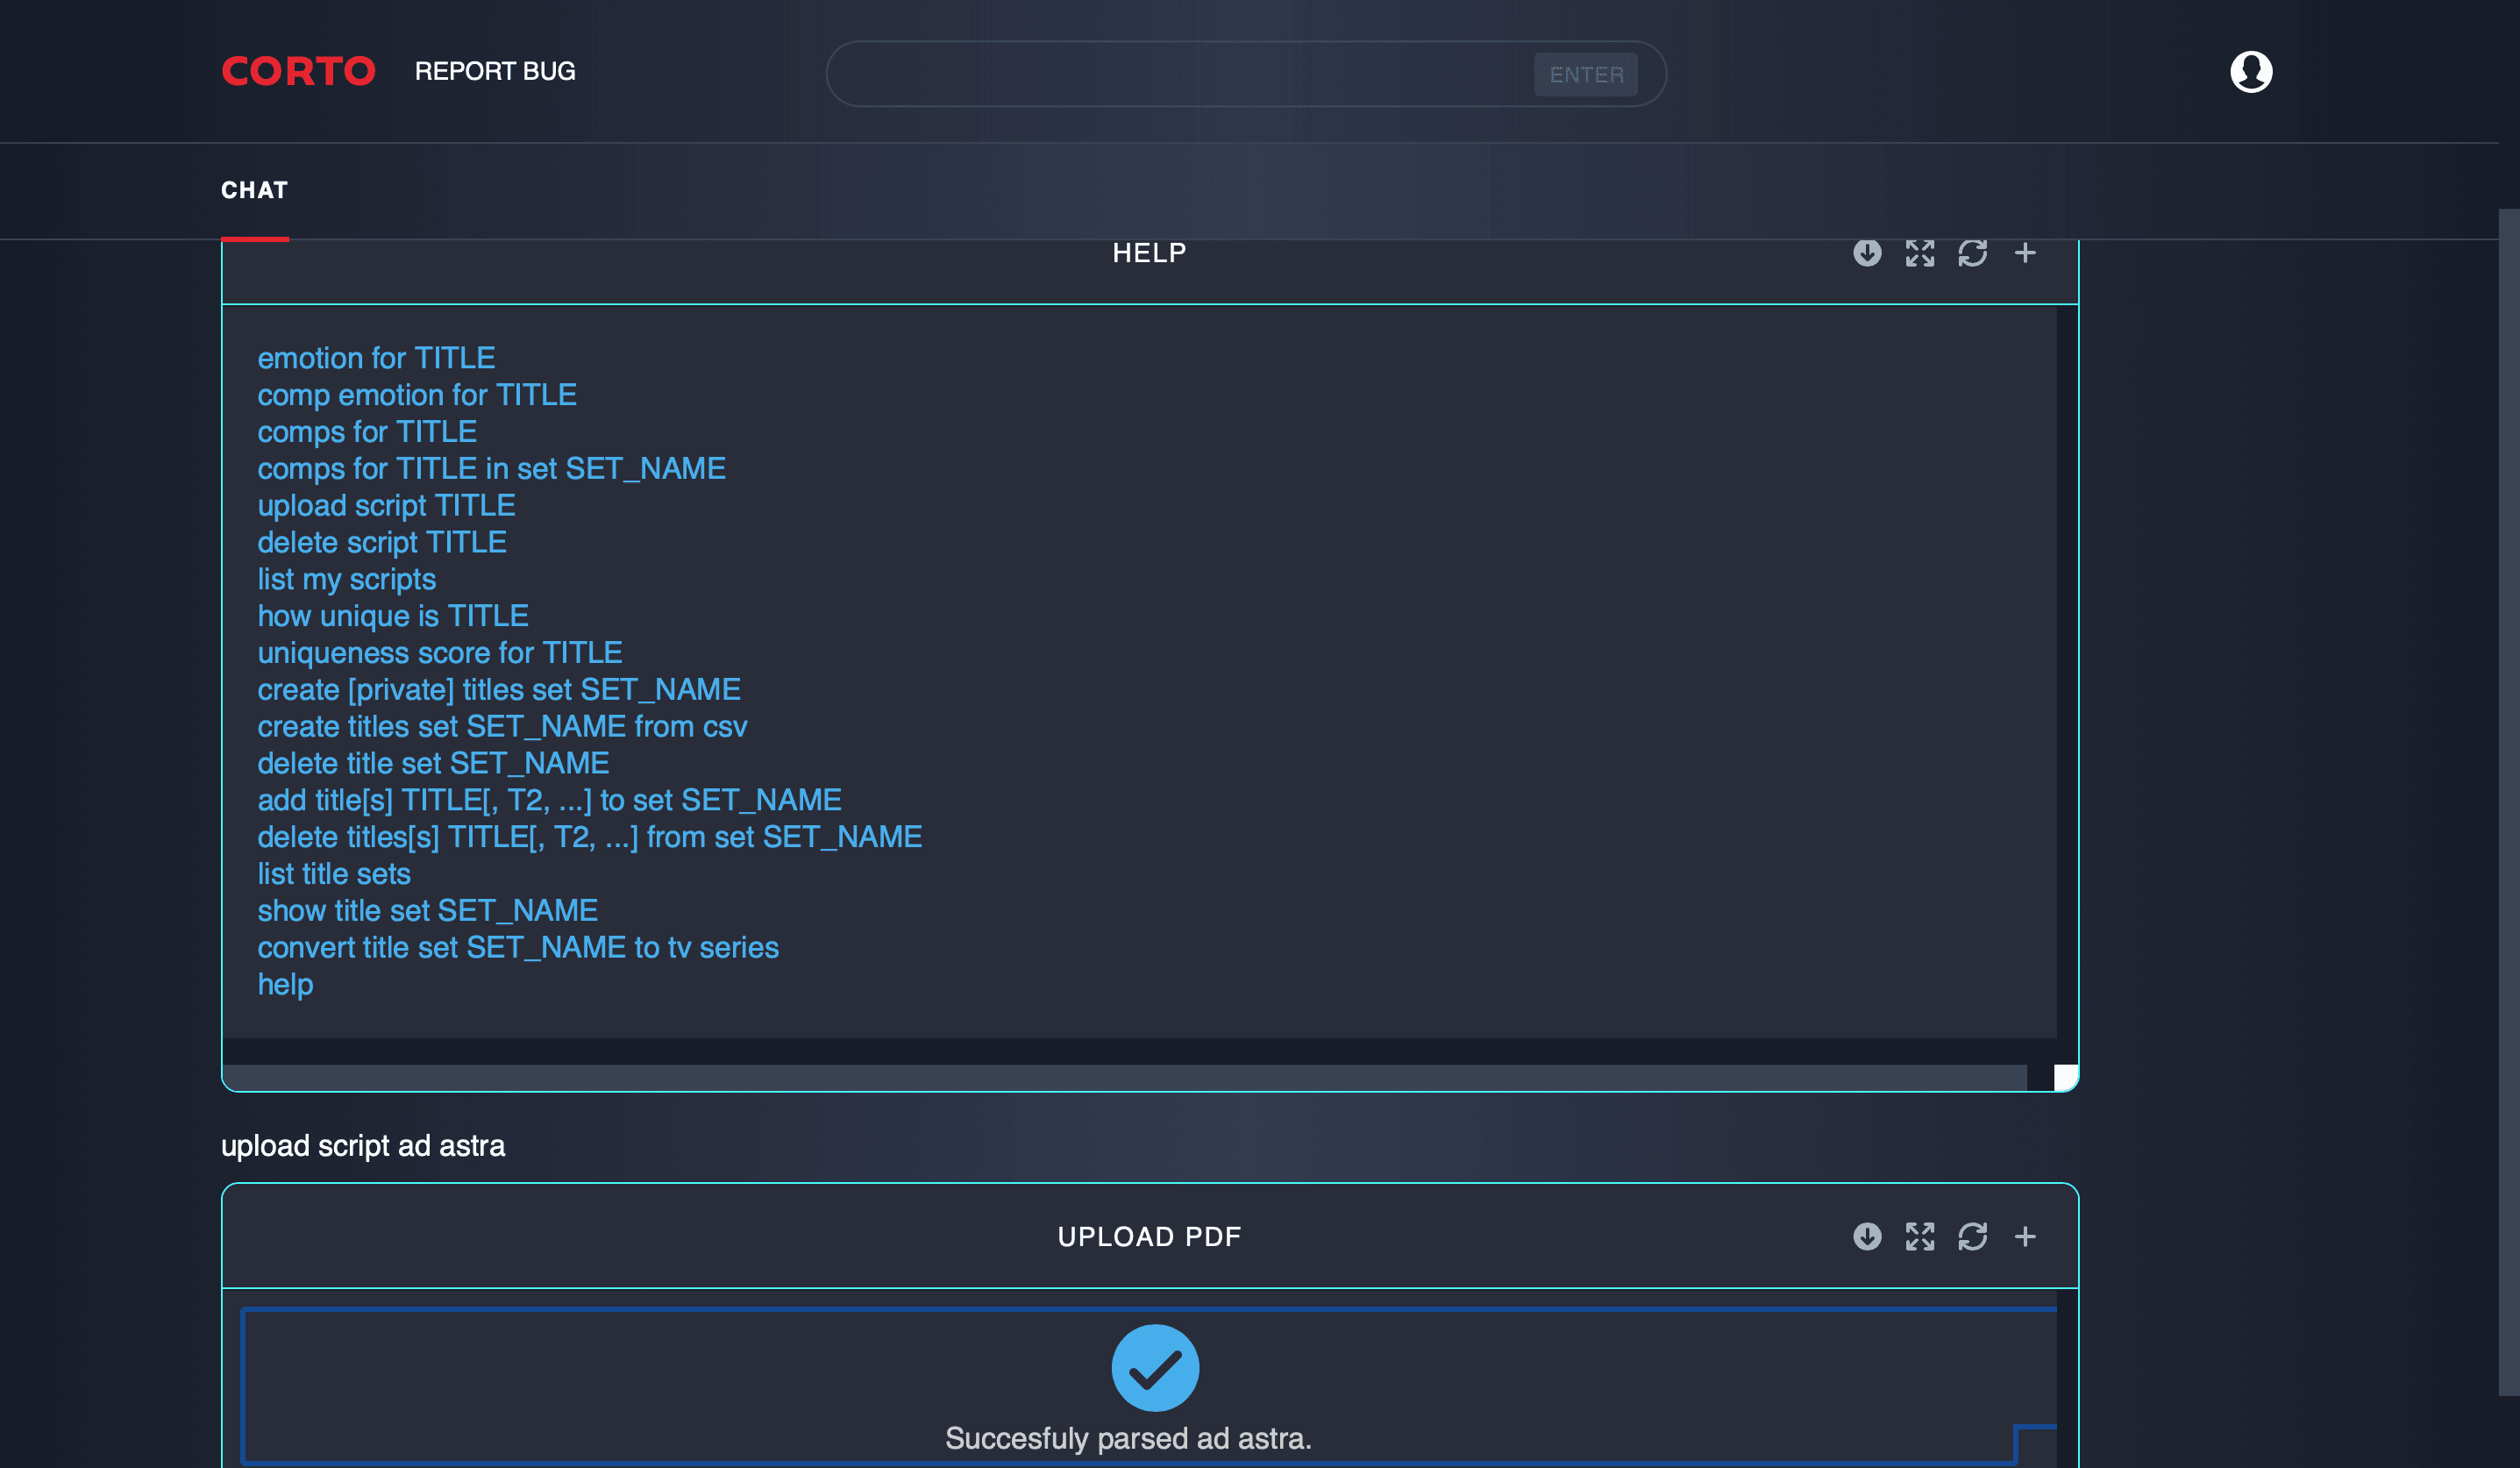Image resolution: width=2520 pixels, height=1468 pixels.
Task: Refresh the UPLOAD PDF panel
Action: coord(1972,1236)
